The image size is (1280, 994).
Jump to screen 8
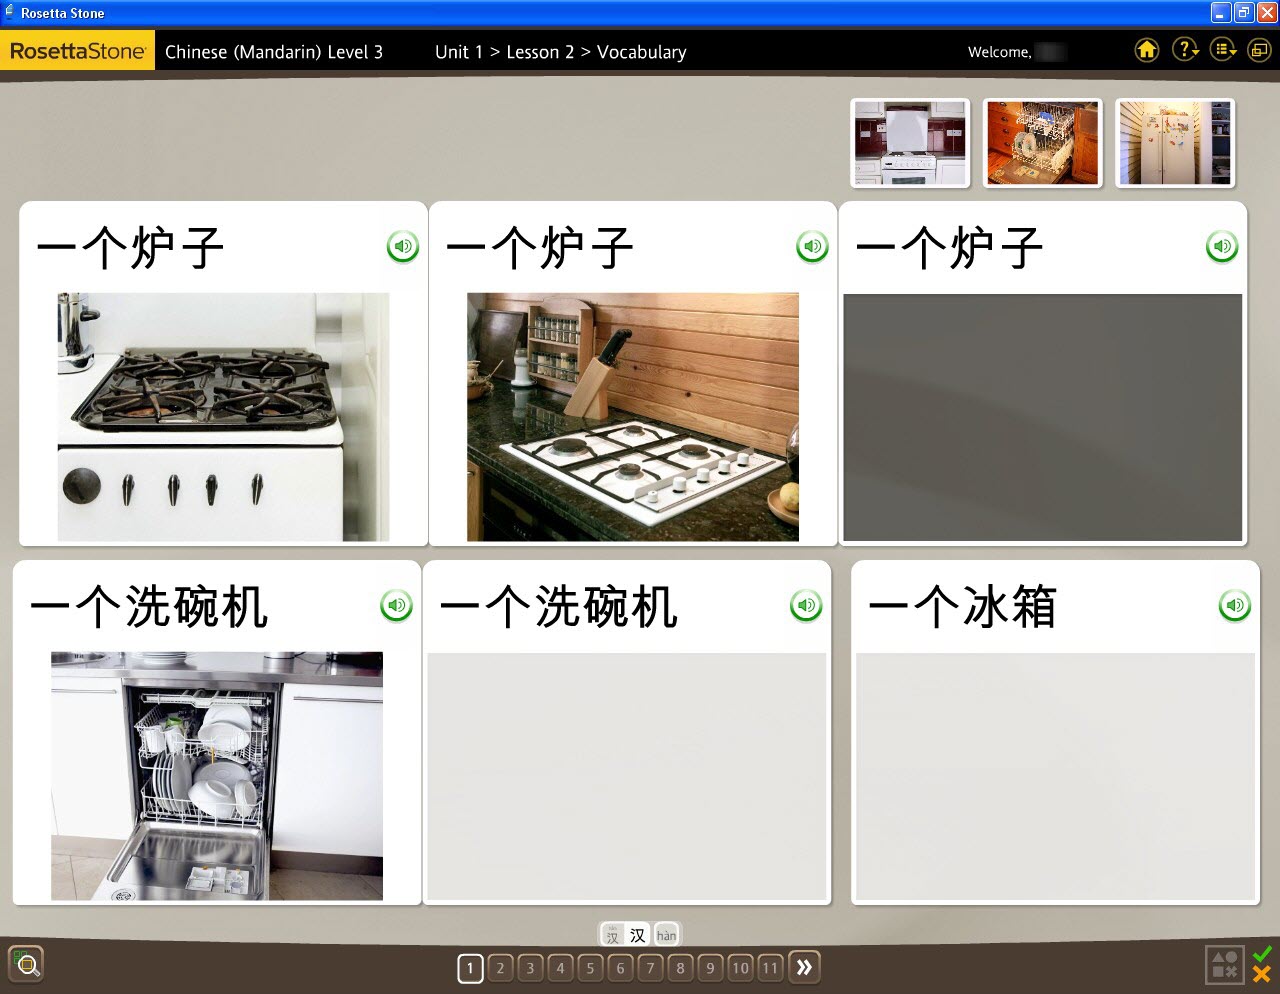pyautogui.click(x=681, y=968)
